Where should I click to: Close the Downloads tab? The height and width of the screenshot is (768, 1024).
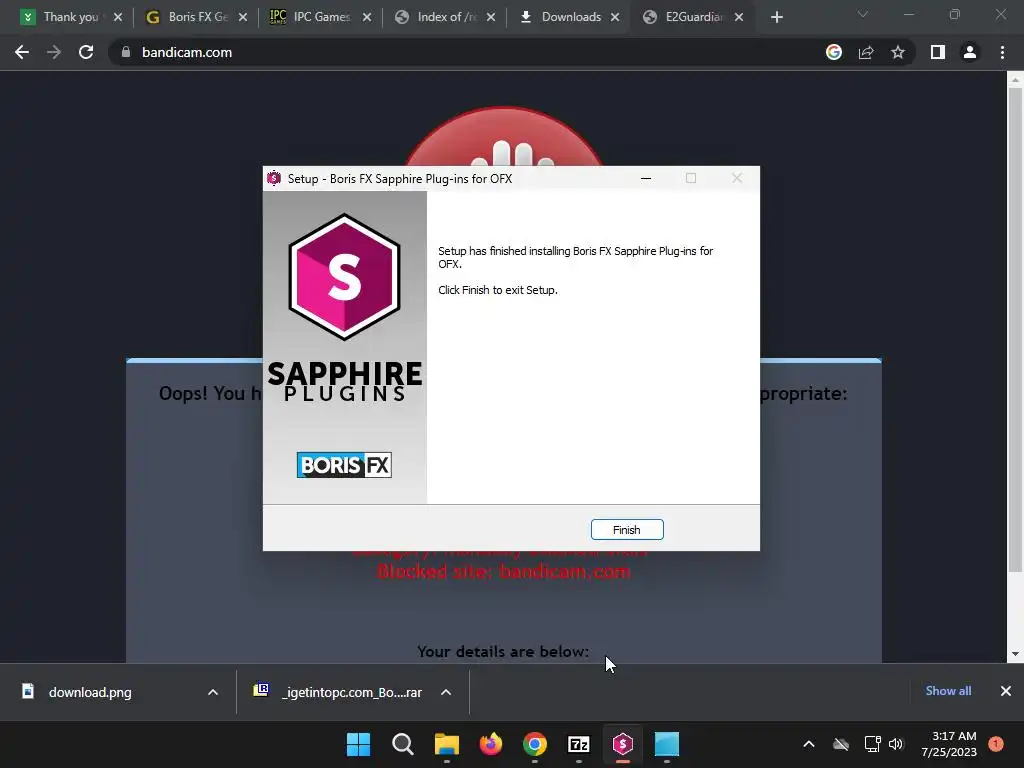point(615,18)
